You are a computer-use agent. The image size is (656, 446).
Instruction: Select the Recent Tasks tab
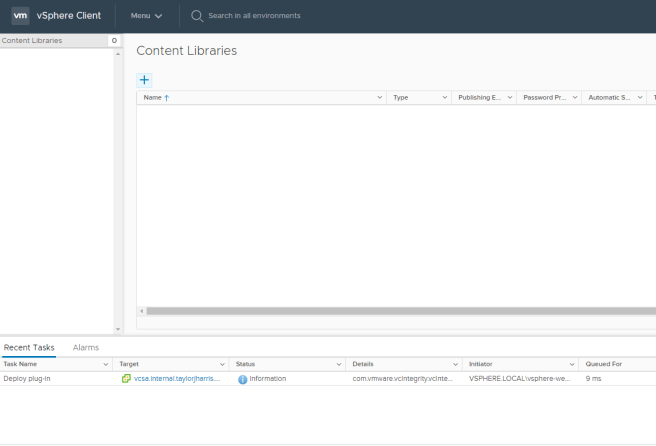pos(29,347)
